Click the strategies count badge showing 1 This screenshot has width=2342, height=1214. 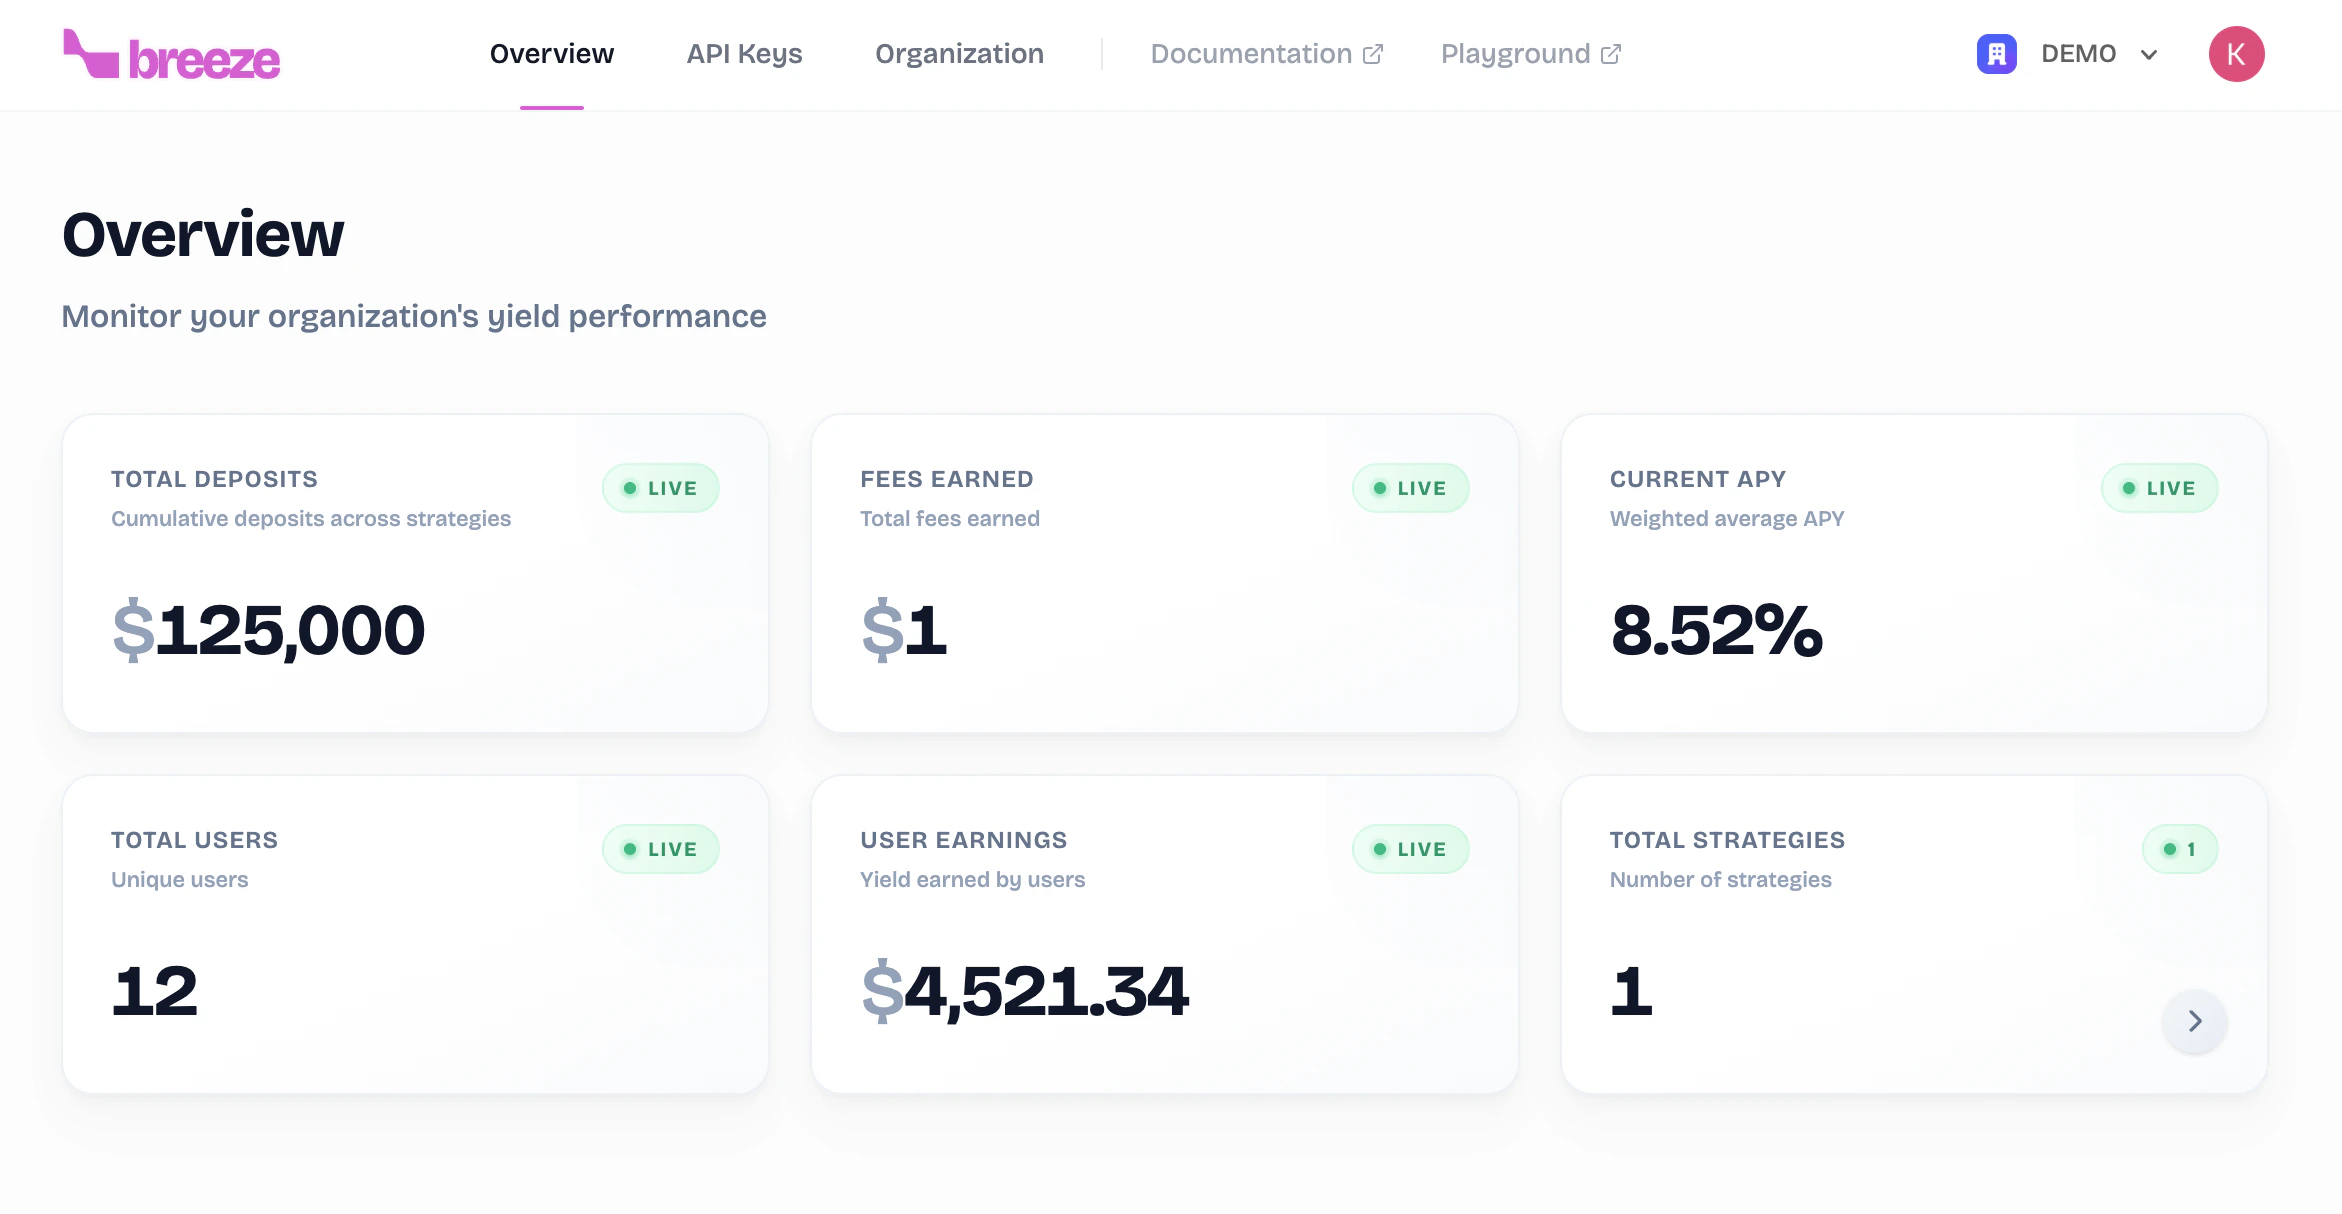(2179, 849)
